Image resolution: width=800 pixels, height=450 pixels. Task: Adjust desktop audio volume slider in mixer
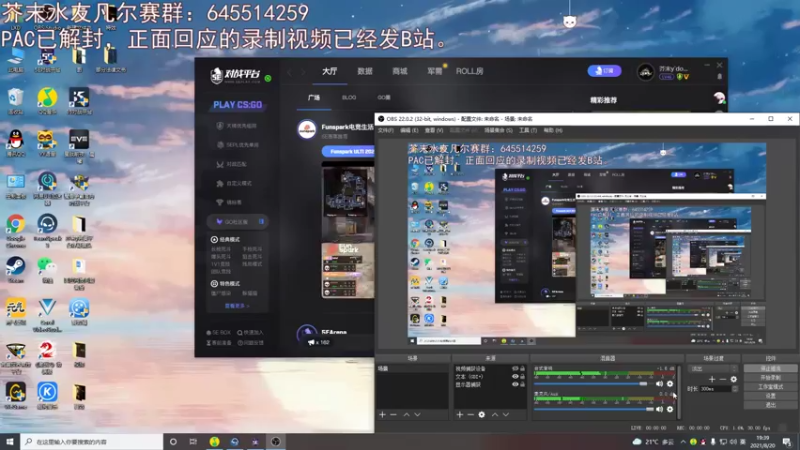[593, 384]
